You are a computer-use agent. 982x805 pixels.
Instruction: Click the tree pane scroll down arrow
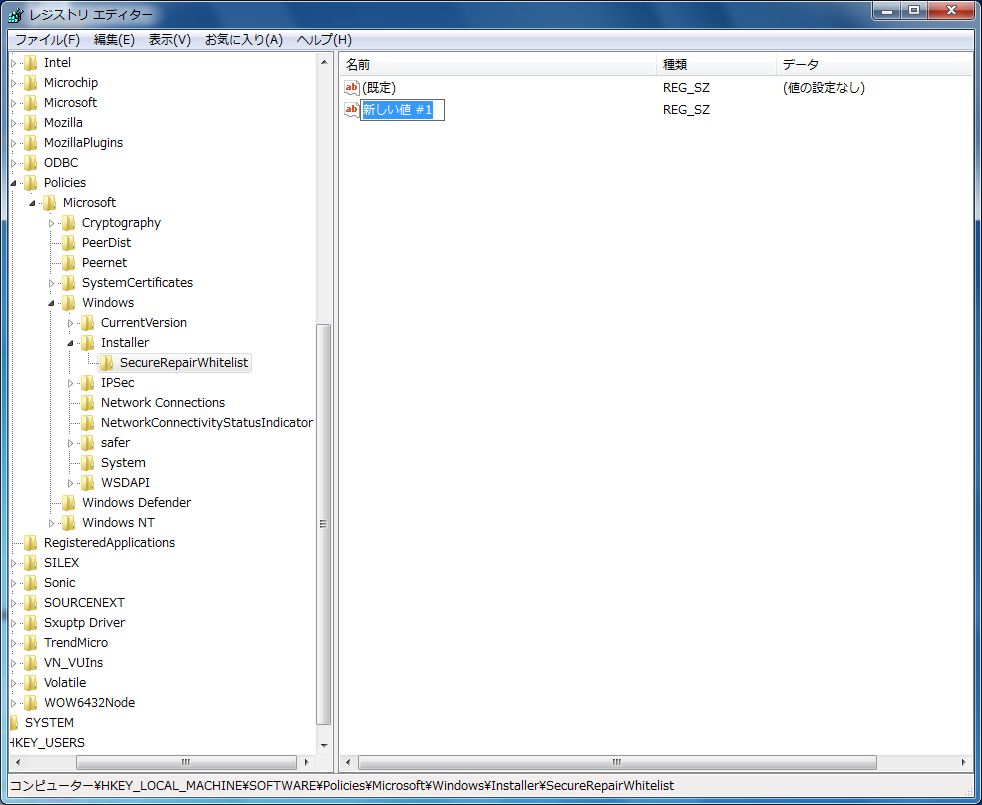tap(324, 745)
